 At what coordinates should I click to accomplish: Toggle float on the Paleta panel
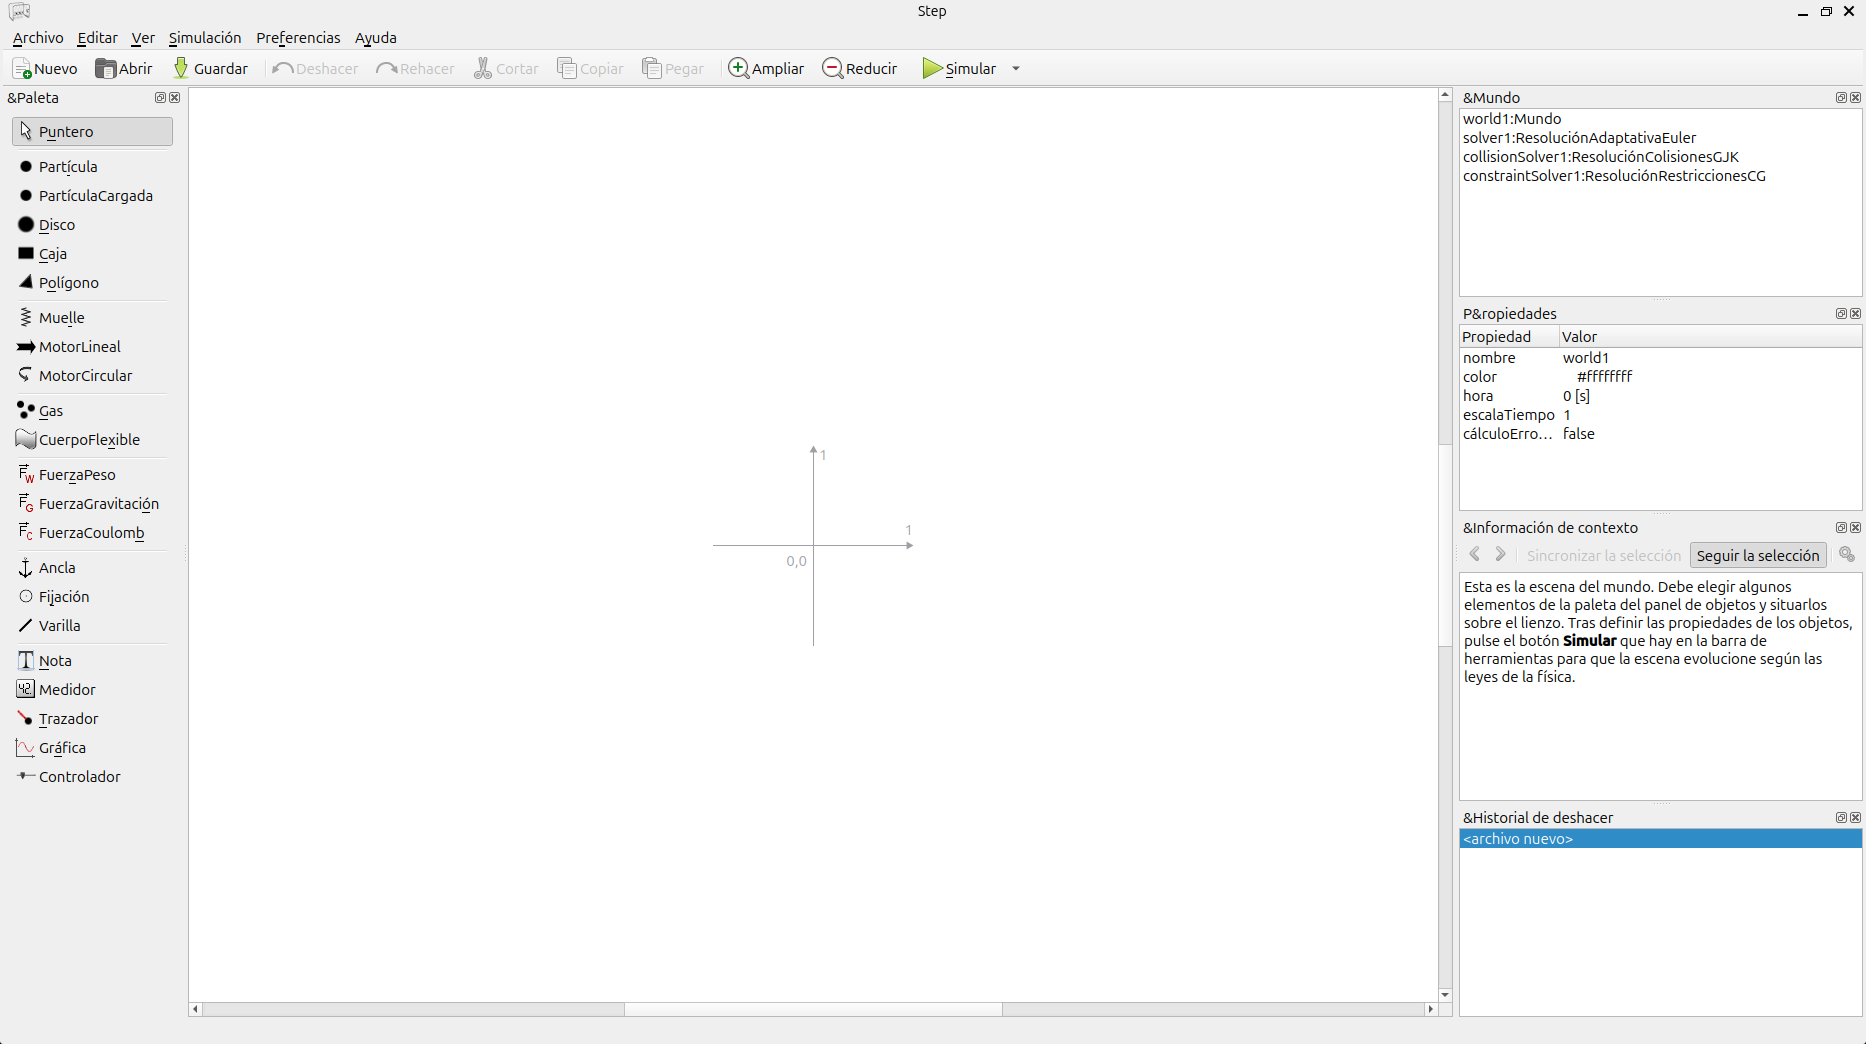pos(160,98)
